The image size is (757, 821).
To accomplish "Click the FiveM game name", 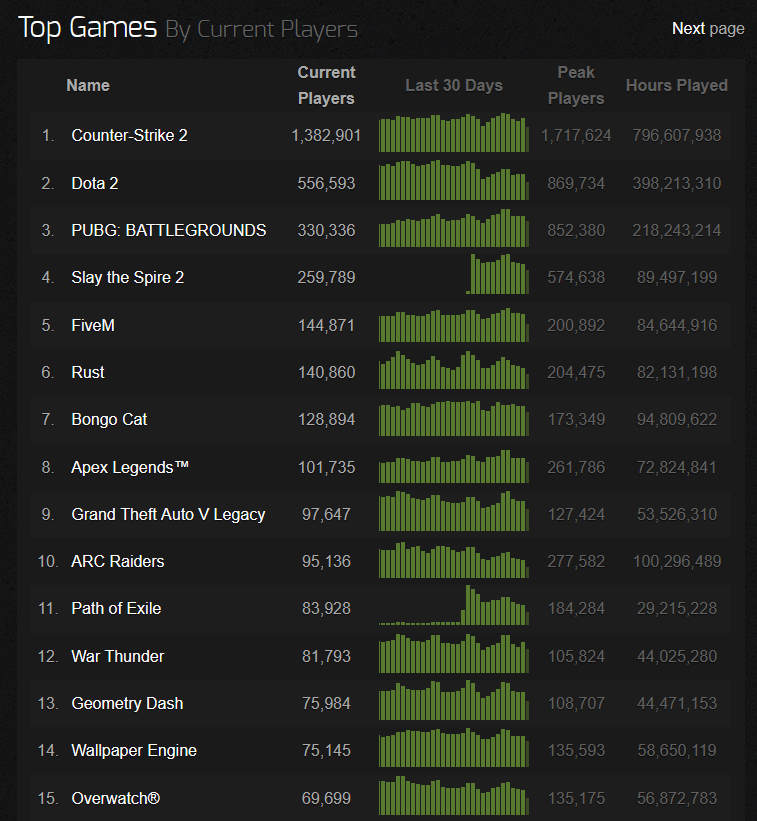I will 93,325.
